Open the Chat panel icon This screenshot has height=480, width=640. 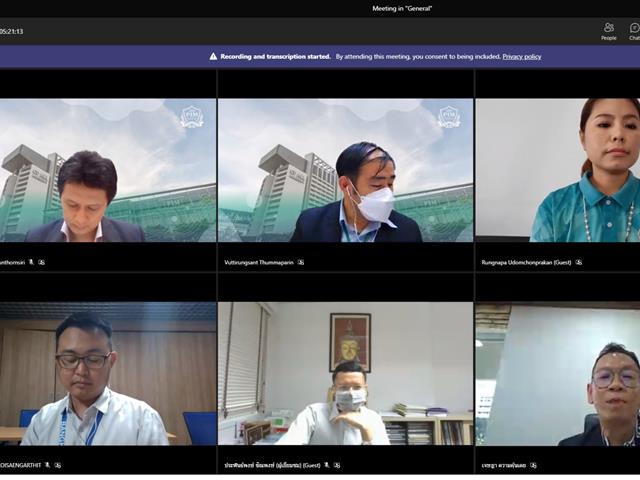[x=634, y=31]
